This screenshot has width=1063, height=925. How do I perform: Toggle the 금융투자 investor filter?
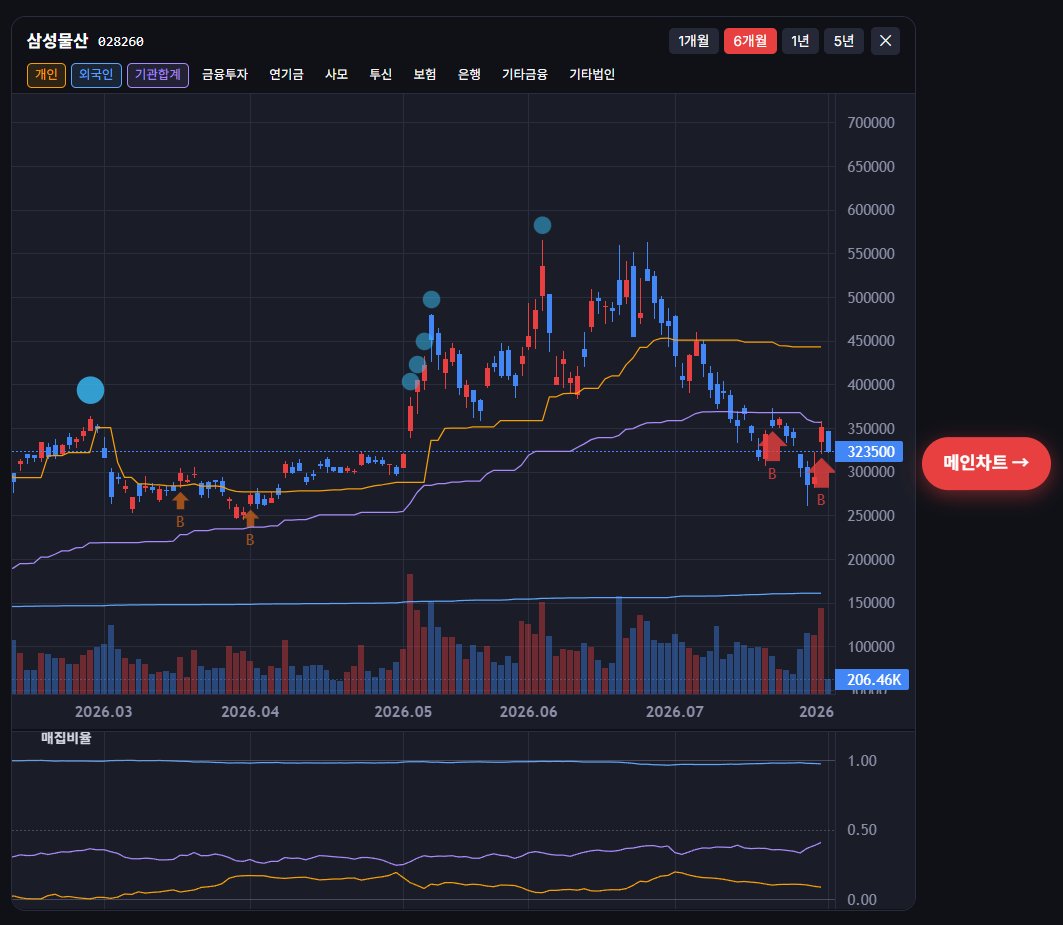[x=225, y=75]
